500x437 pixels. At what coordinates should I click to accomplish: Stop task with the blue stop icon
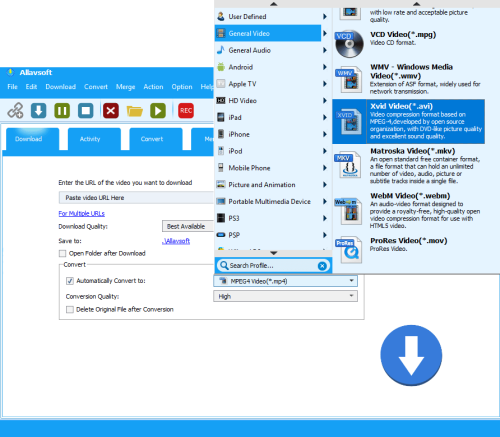click(86, 111)
